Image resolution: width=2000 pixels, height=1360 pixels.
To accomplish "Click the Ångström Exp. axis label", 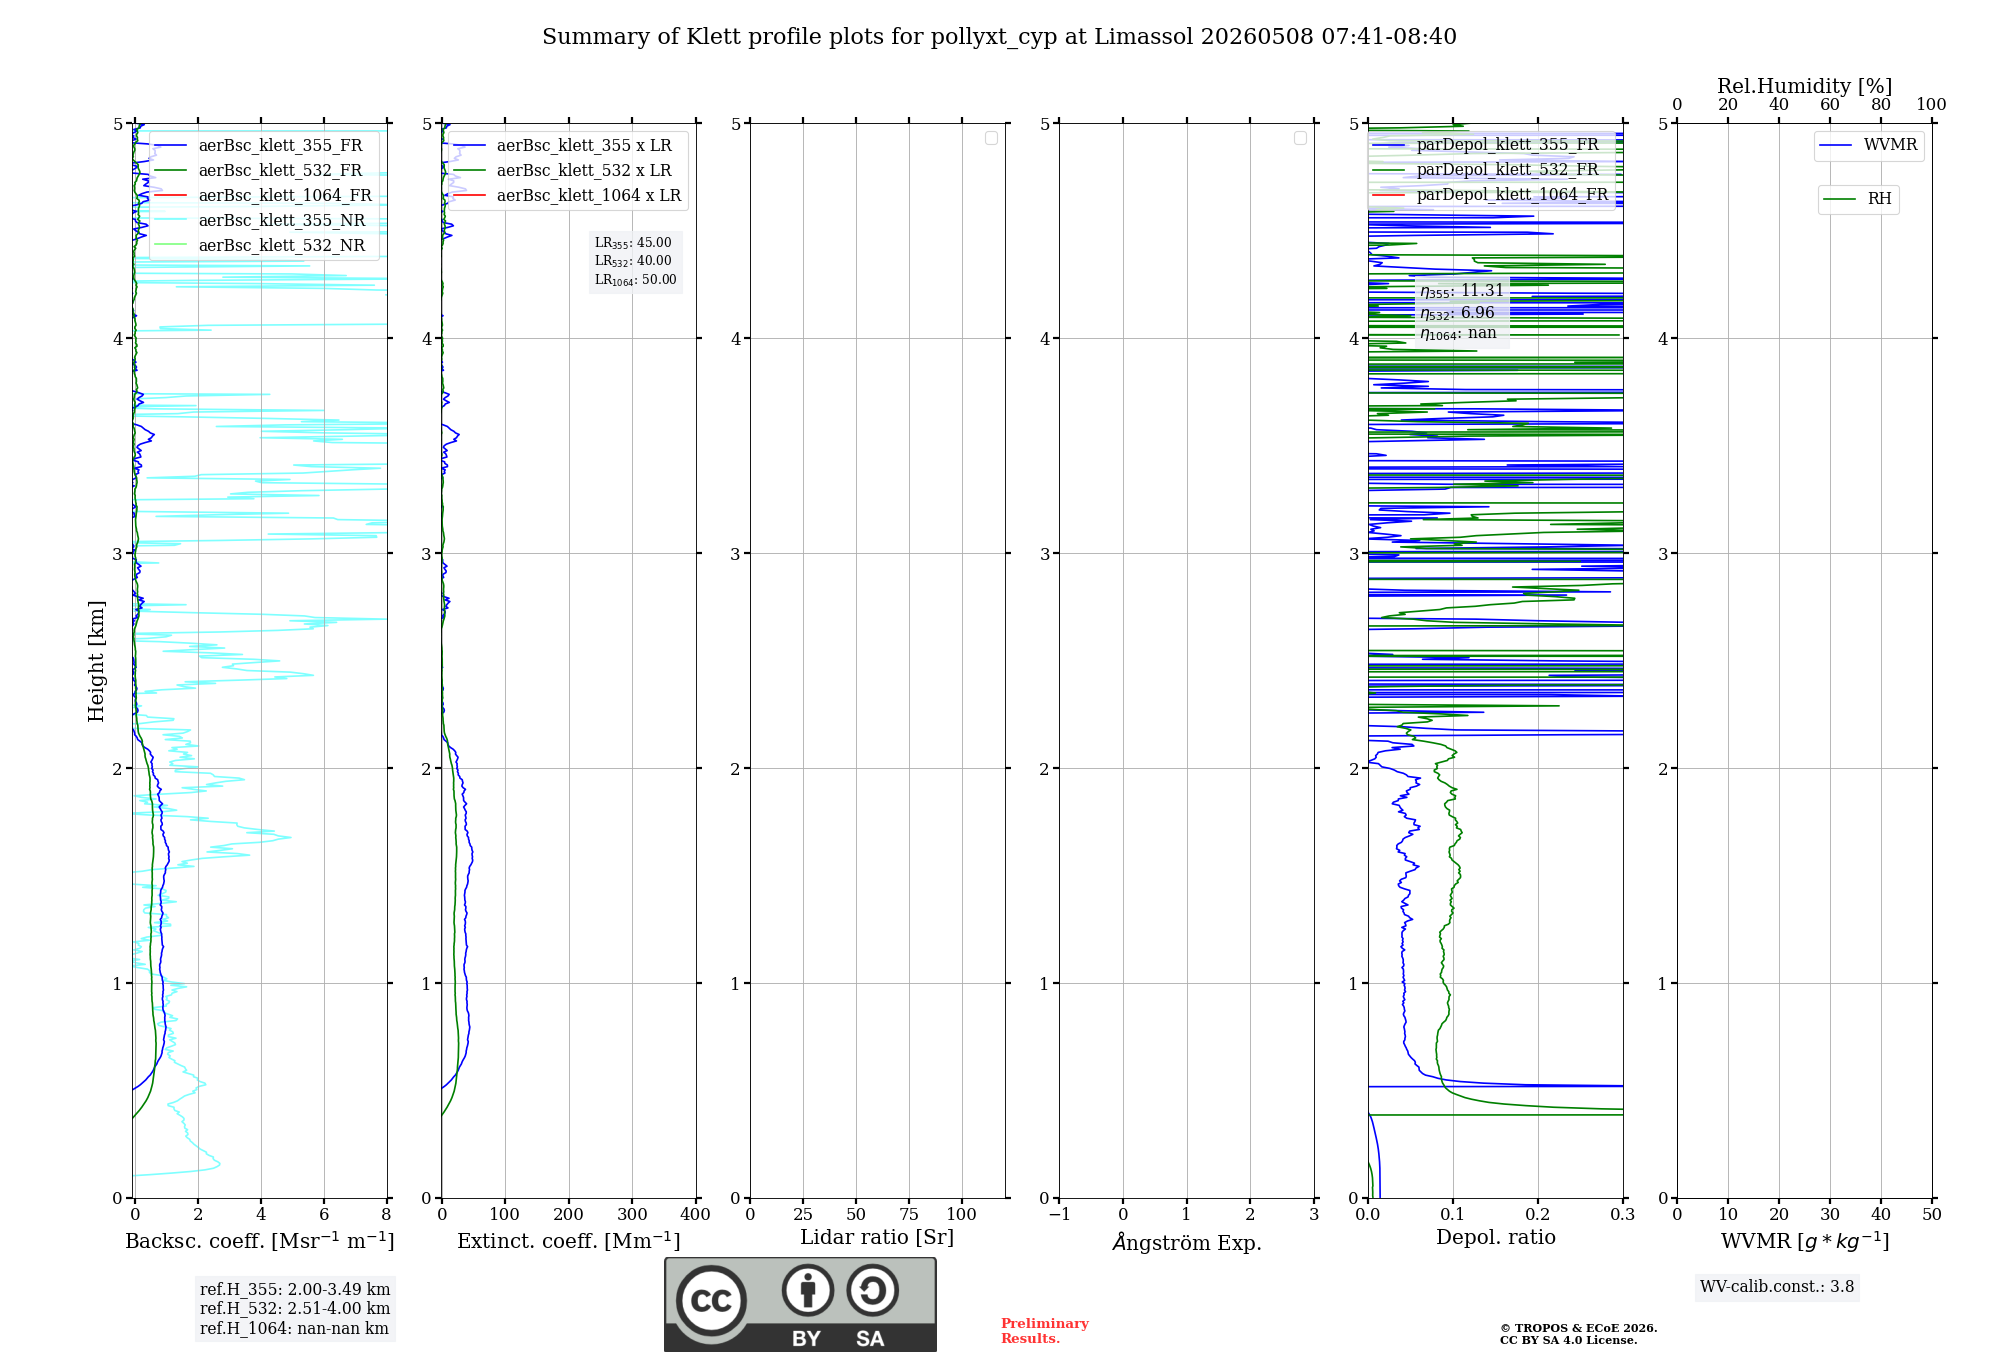I will (1187, 1242).
